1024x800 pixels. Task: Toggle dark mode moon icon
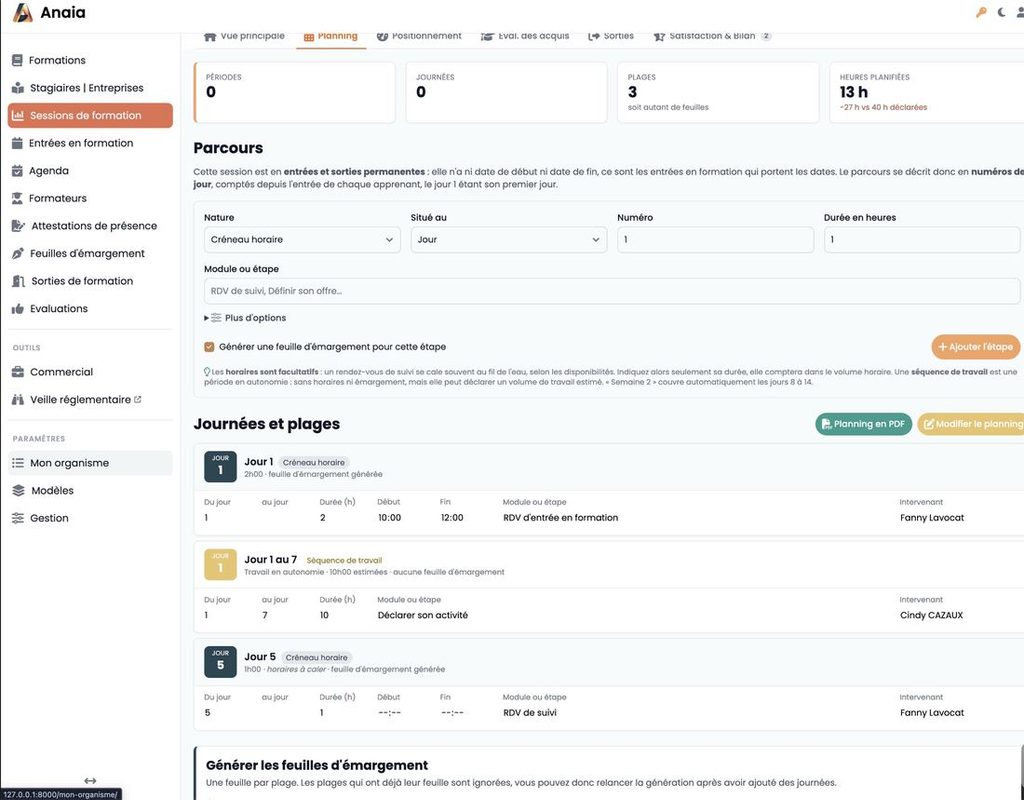(1001, 12)
